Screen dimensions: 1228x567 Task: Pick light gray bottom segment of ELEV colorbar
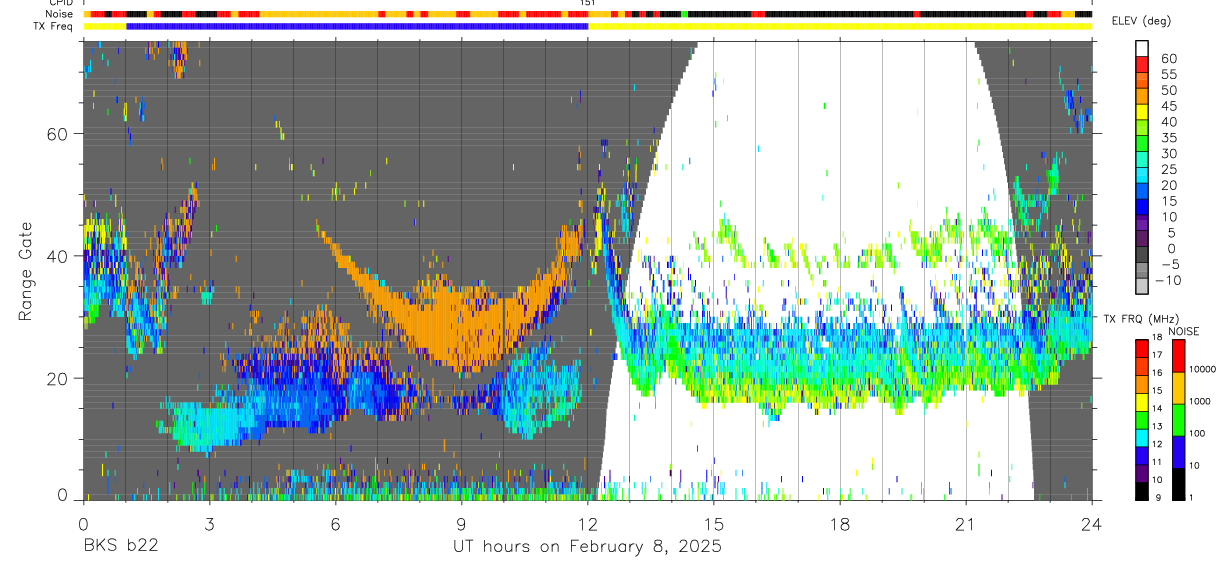(1143, 286)
